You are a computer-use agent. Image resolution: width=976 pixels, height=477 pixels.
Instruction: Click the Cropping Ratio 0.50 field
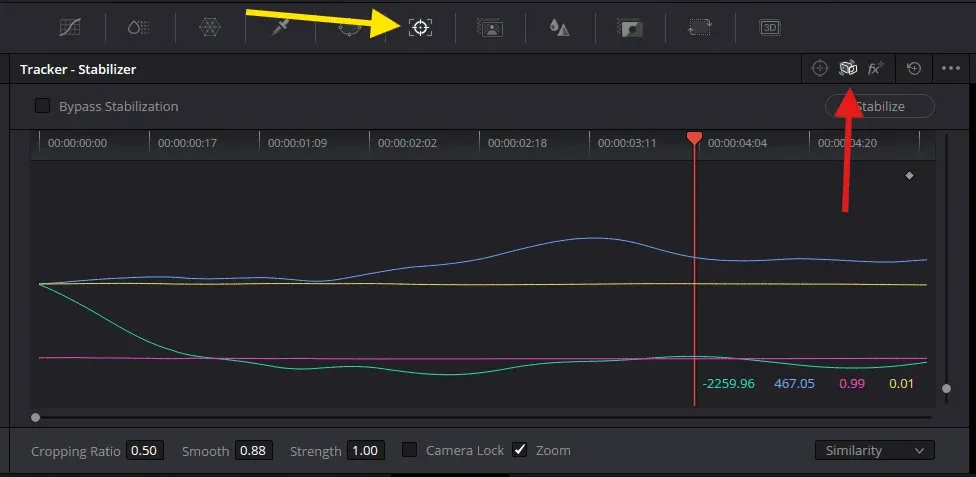point(145,450)
